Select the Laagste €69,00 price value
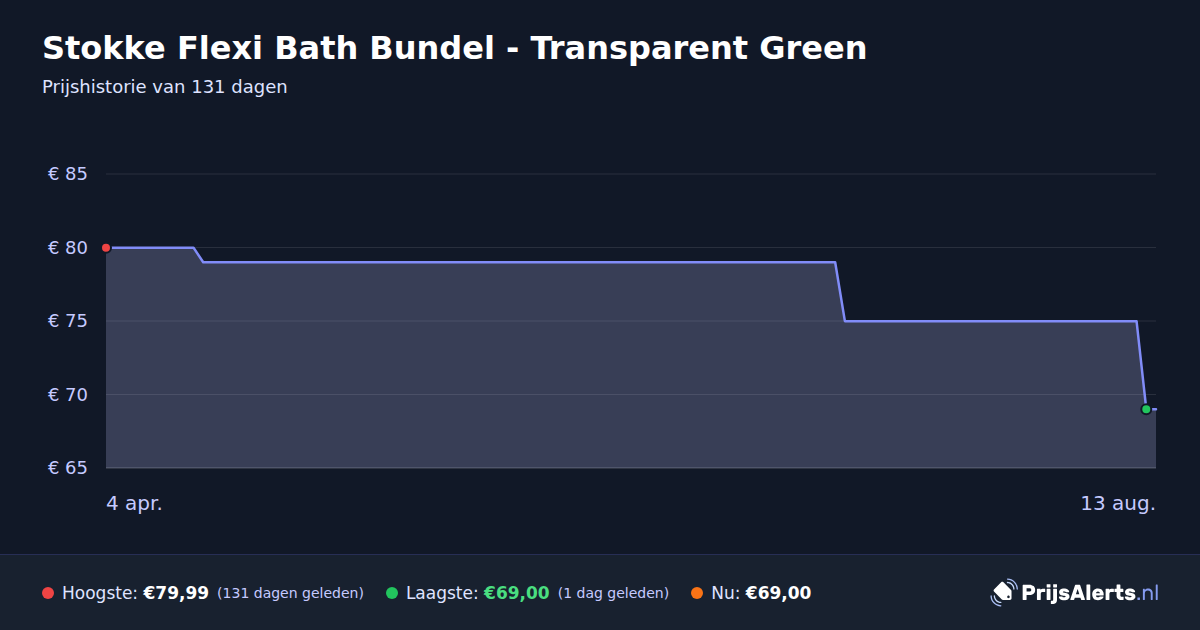1200x630 pixels. 517,593
